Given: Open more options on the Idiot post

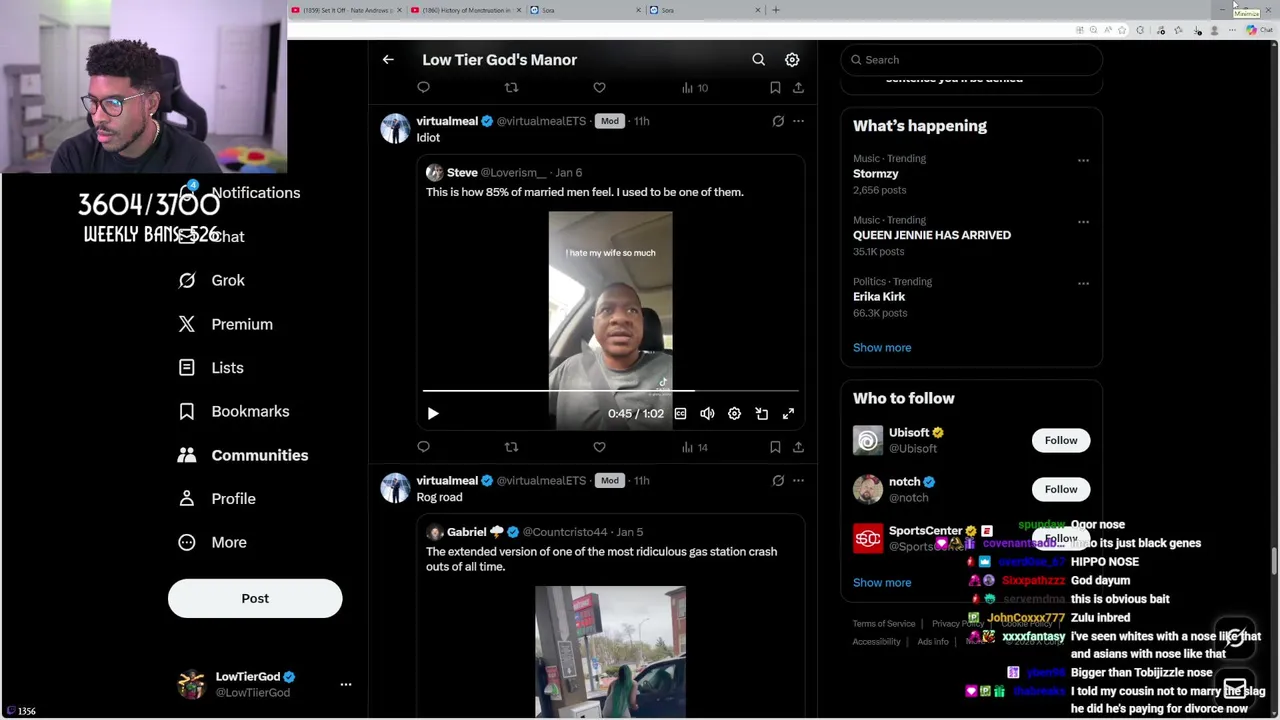Looking at the screenshot, I should [x=798, y=121].
